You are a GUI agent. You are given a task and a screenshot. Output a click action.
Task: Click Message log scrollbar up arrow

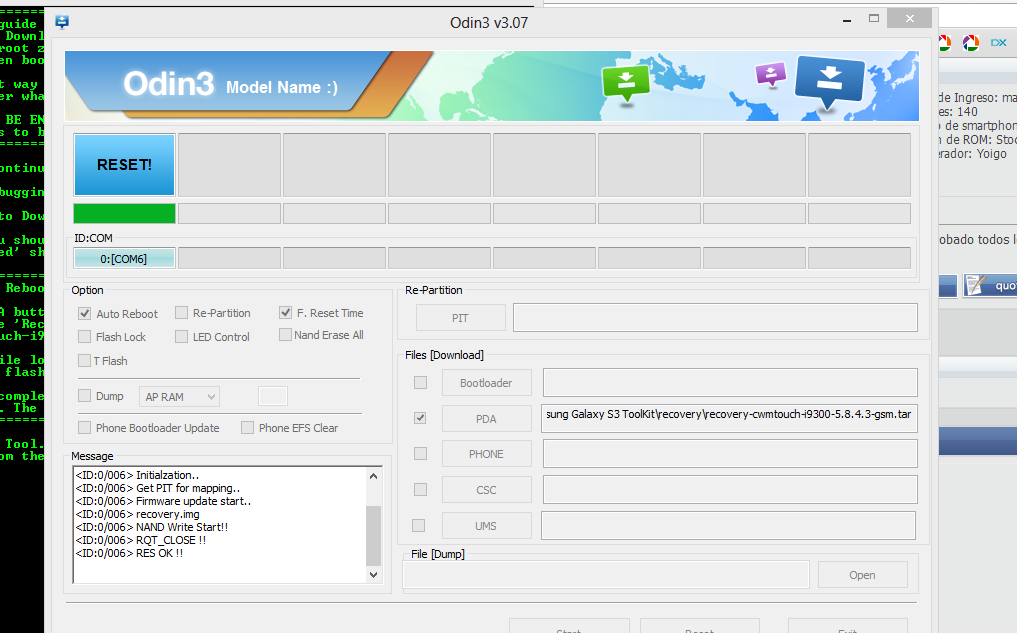tap(374, 476)
